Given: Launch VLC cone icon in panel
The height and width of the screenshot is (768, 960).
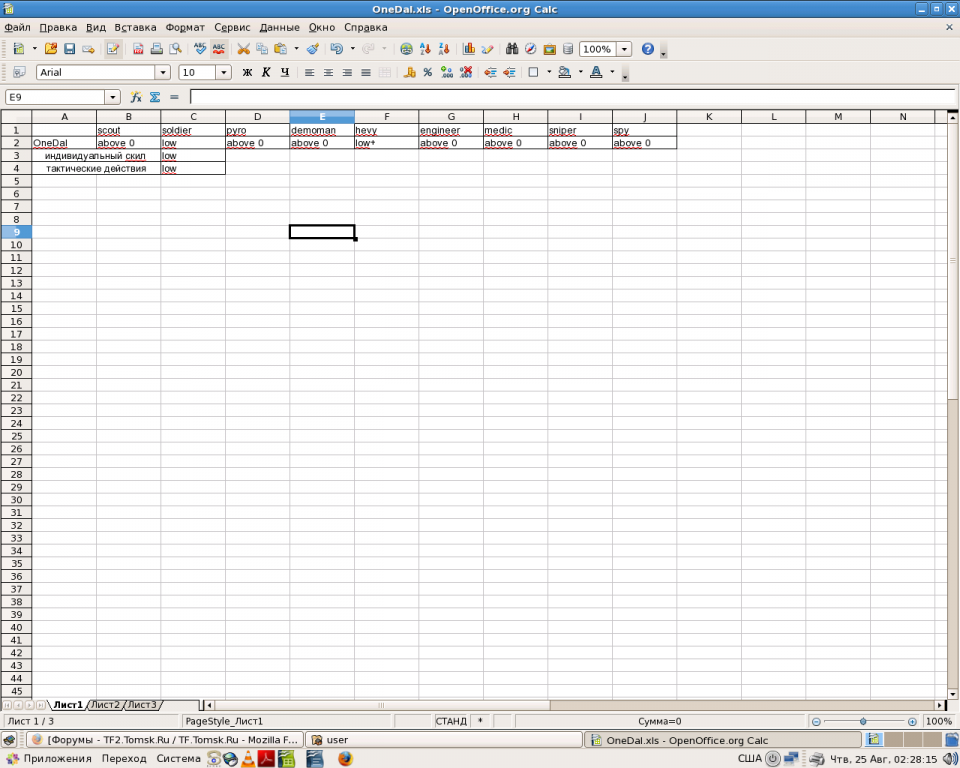Looking at the screenshot, I should pyautogui.click(x=248, y=759).
